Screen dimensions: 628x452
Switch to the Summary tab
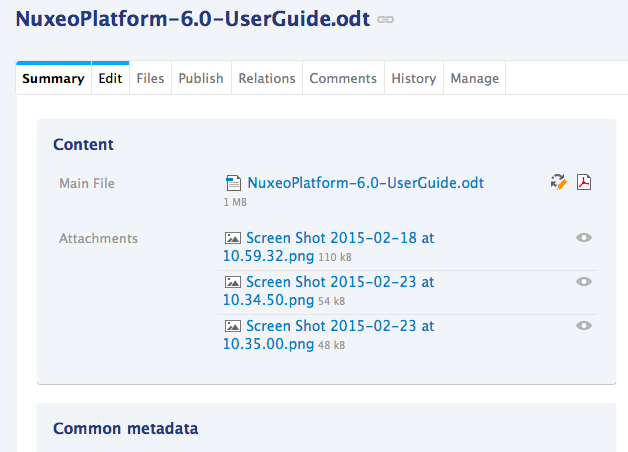[x=53, y=78]
